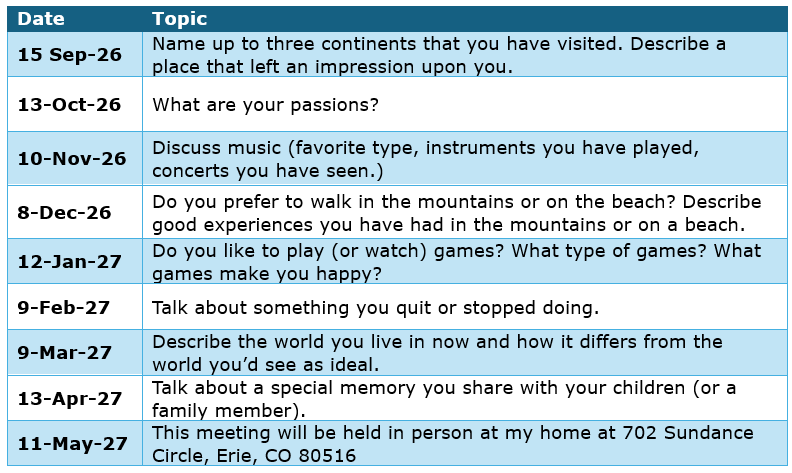Select the 12-Jan-27 date cell
The image size is (792, 473).
pyautogui.click(x=75, y=261)
